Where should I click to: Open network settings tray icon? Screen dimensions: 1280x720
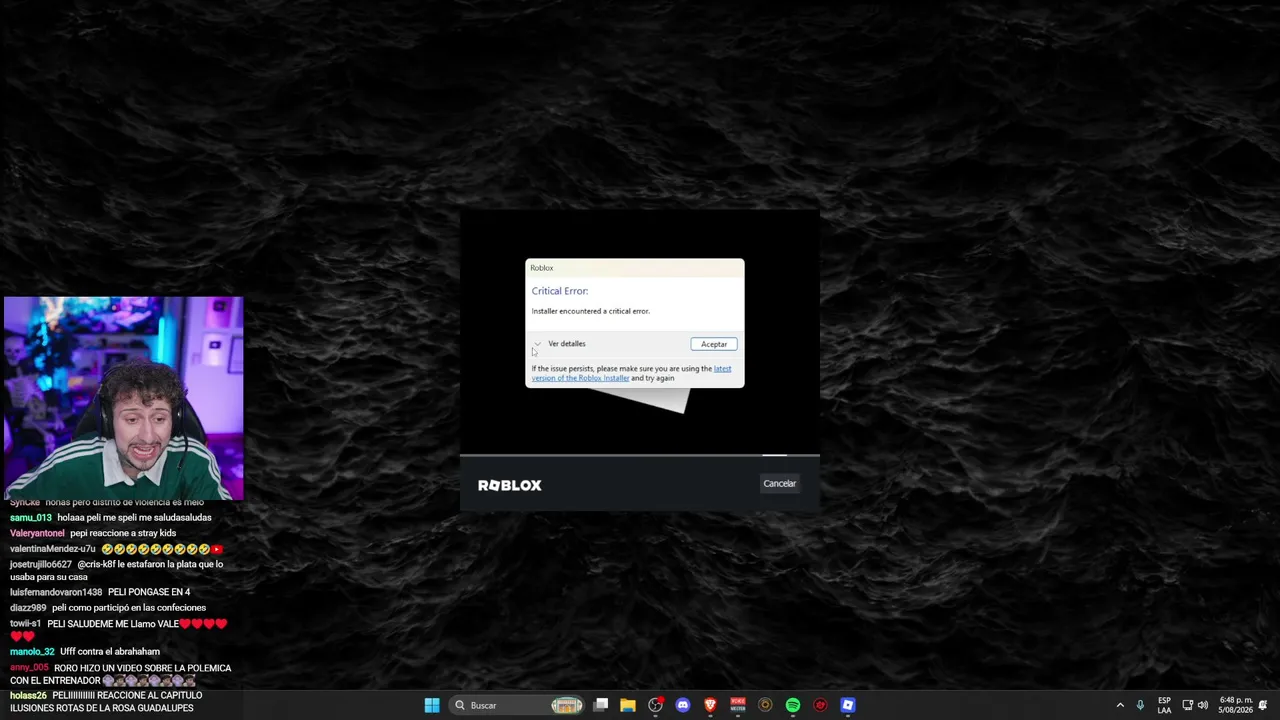[1187, 705]
